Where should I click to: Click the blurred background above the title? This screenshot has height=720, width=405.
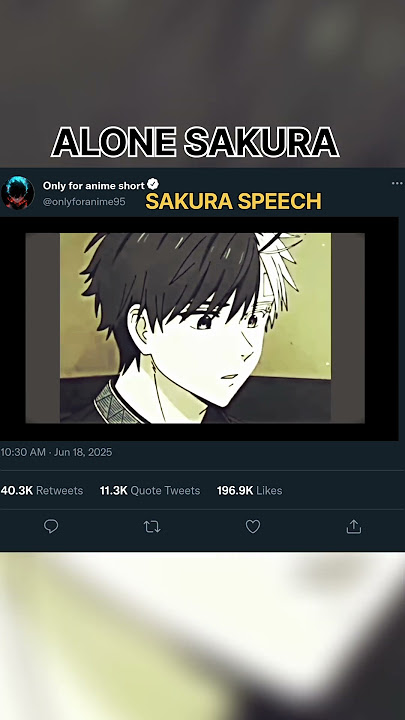coord(202,60)
